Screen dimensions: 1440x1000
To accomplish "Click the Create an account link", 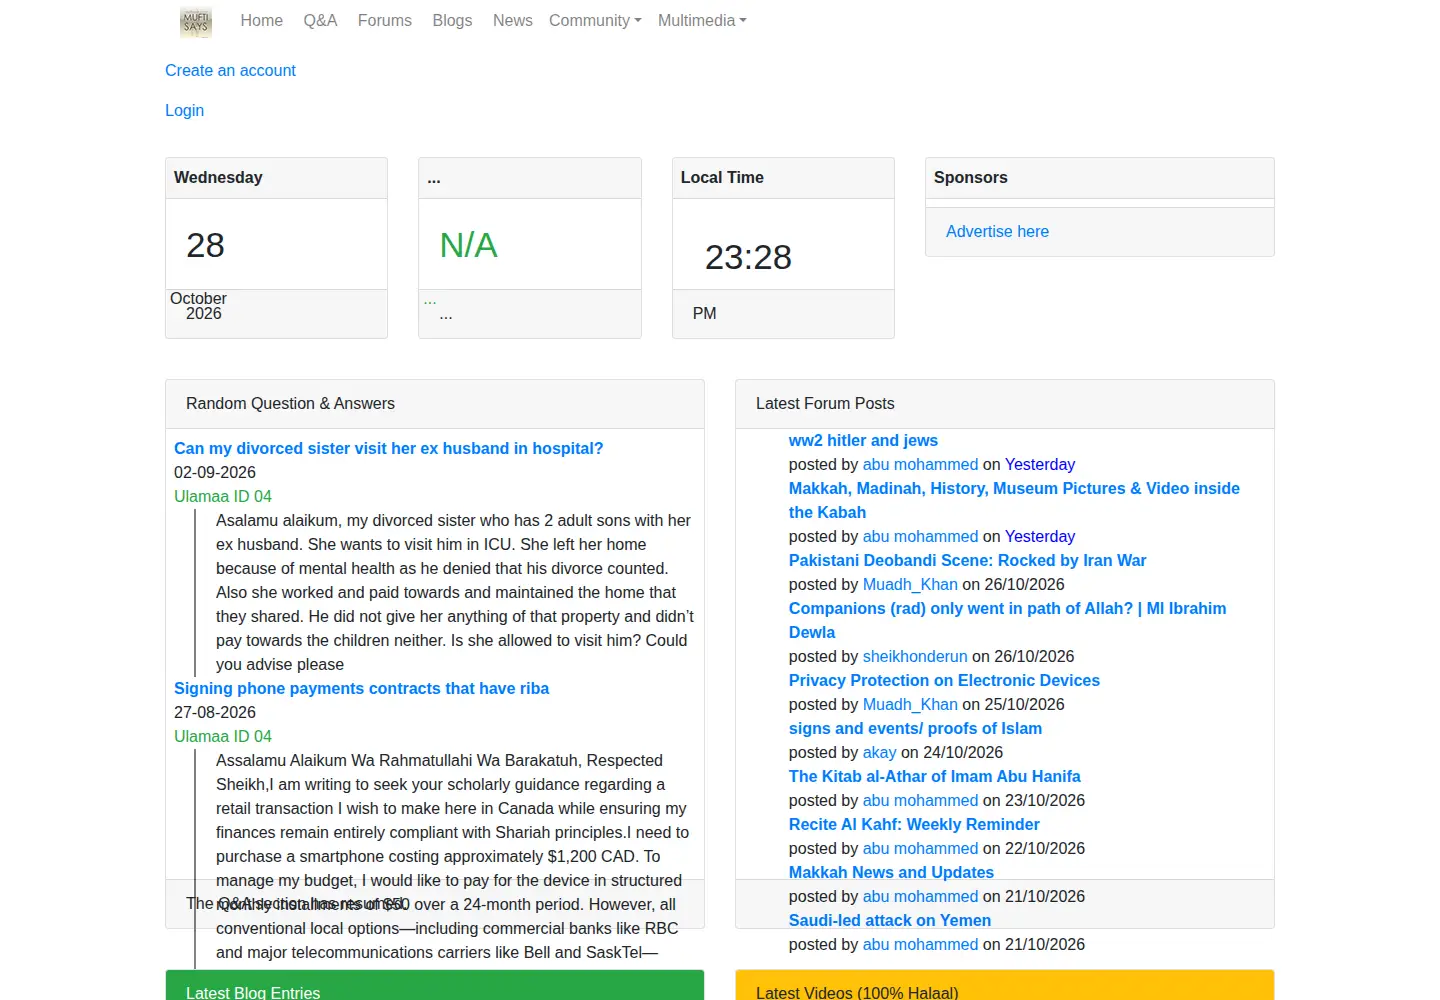I will pos(230,70).
